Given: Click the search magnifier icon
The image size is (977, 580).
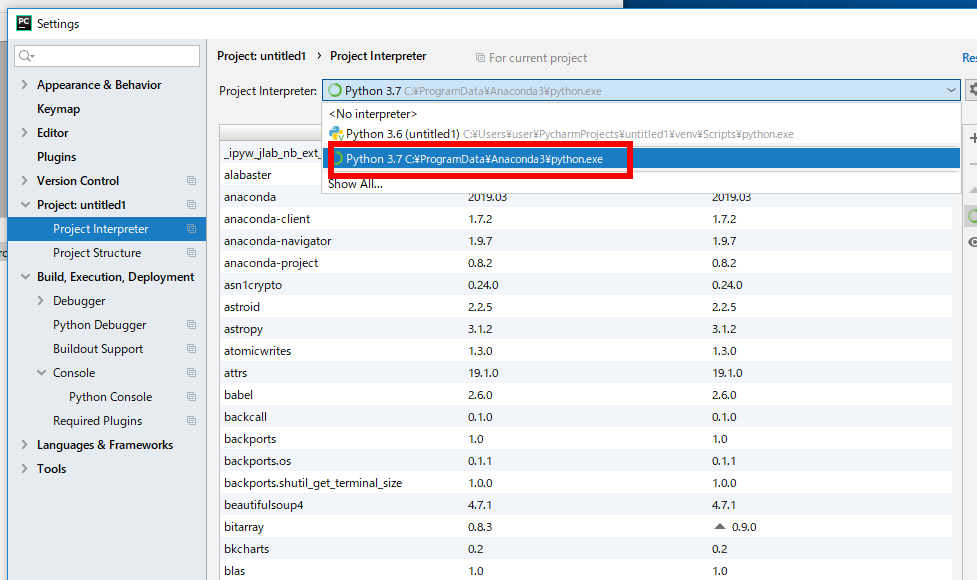Looking at the screenshot, I should pos(26,56).
